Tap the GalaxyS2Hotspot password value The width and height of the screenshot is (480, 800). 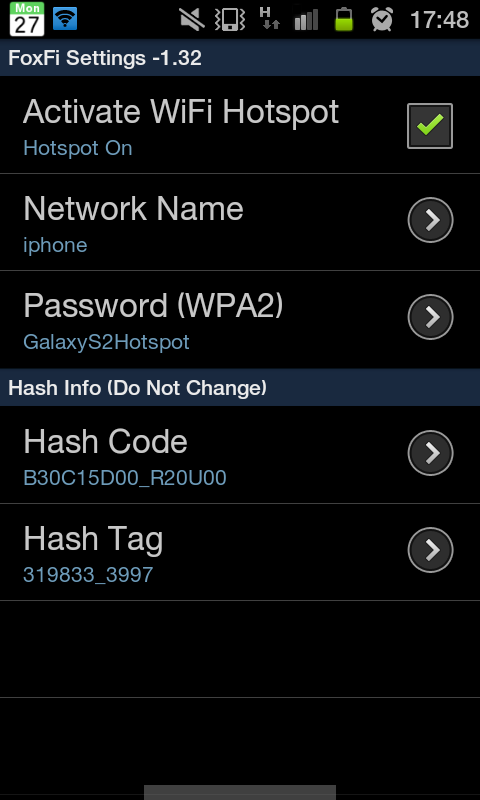tap(106, 342)
